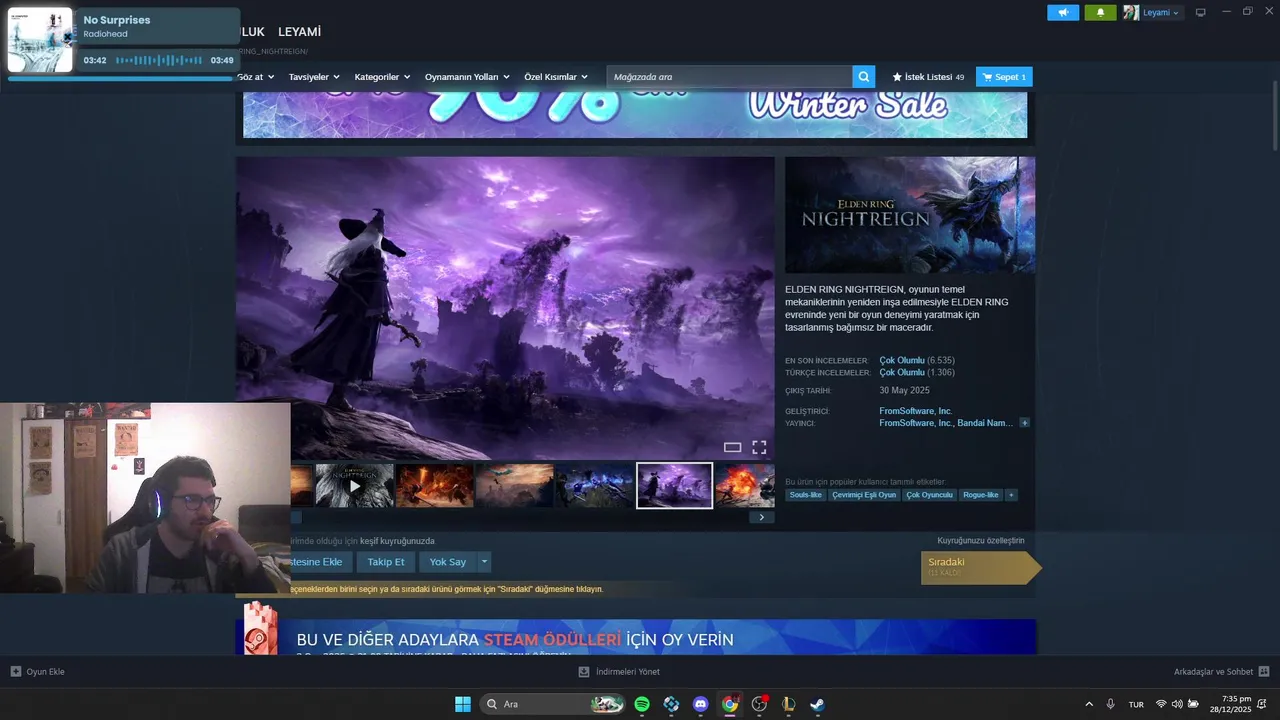Open the green notifications bell
This screenshot has height=720, width=1280.
click(x=1100, y=12)
